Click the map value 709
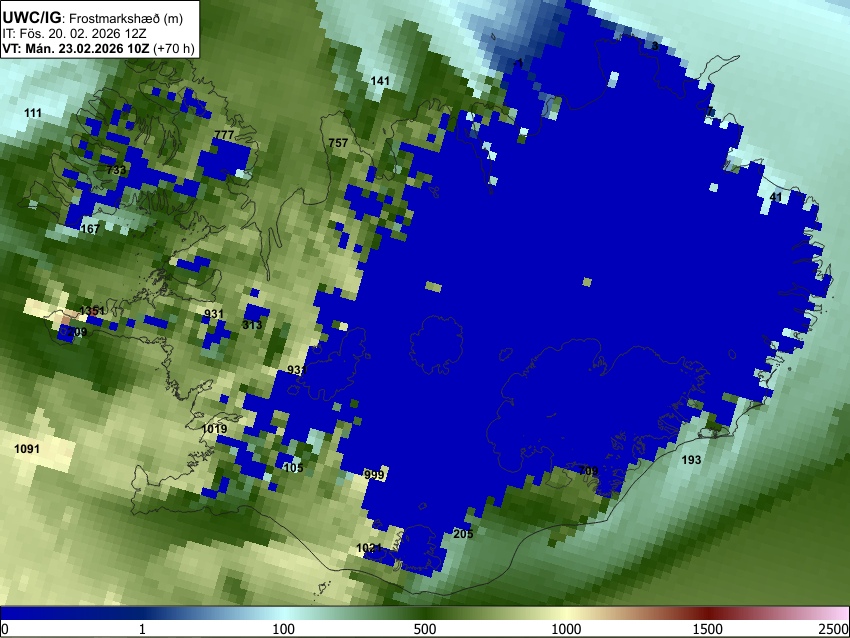Image resolution: width=850 pixels, height=638 pixels. point(589,471)
